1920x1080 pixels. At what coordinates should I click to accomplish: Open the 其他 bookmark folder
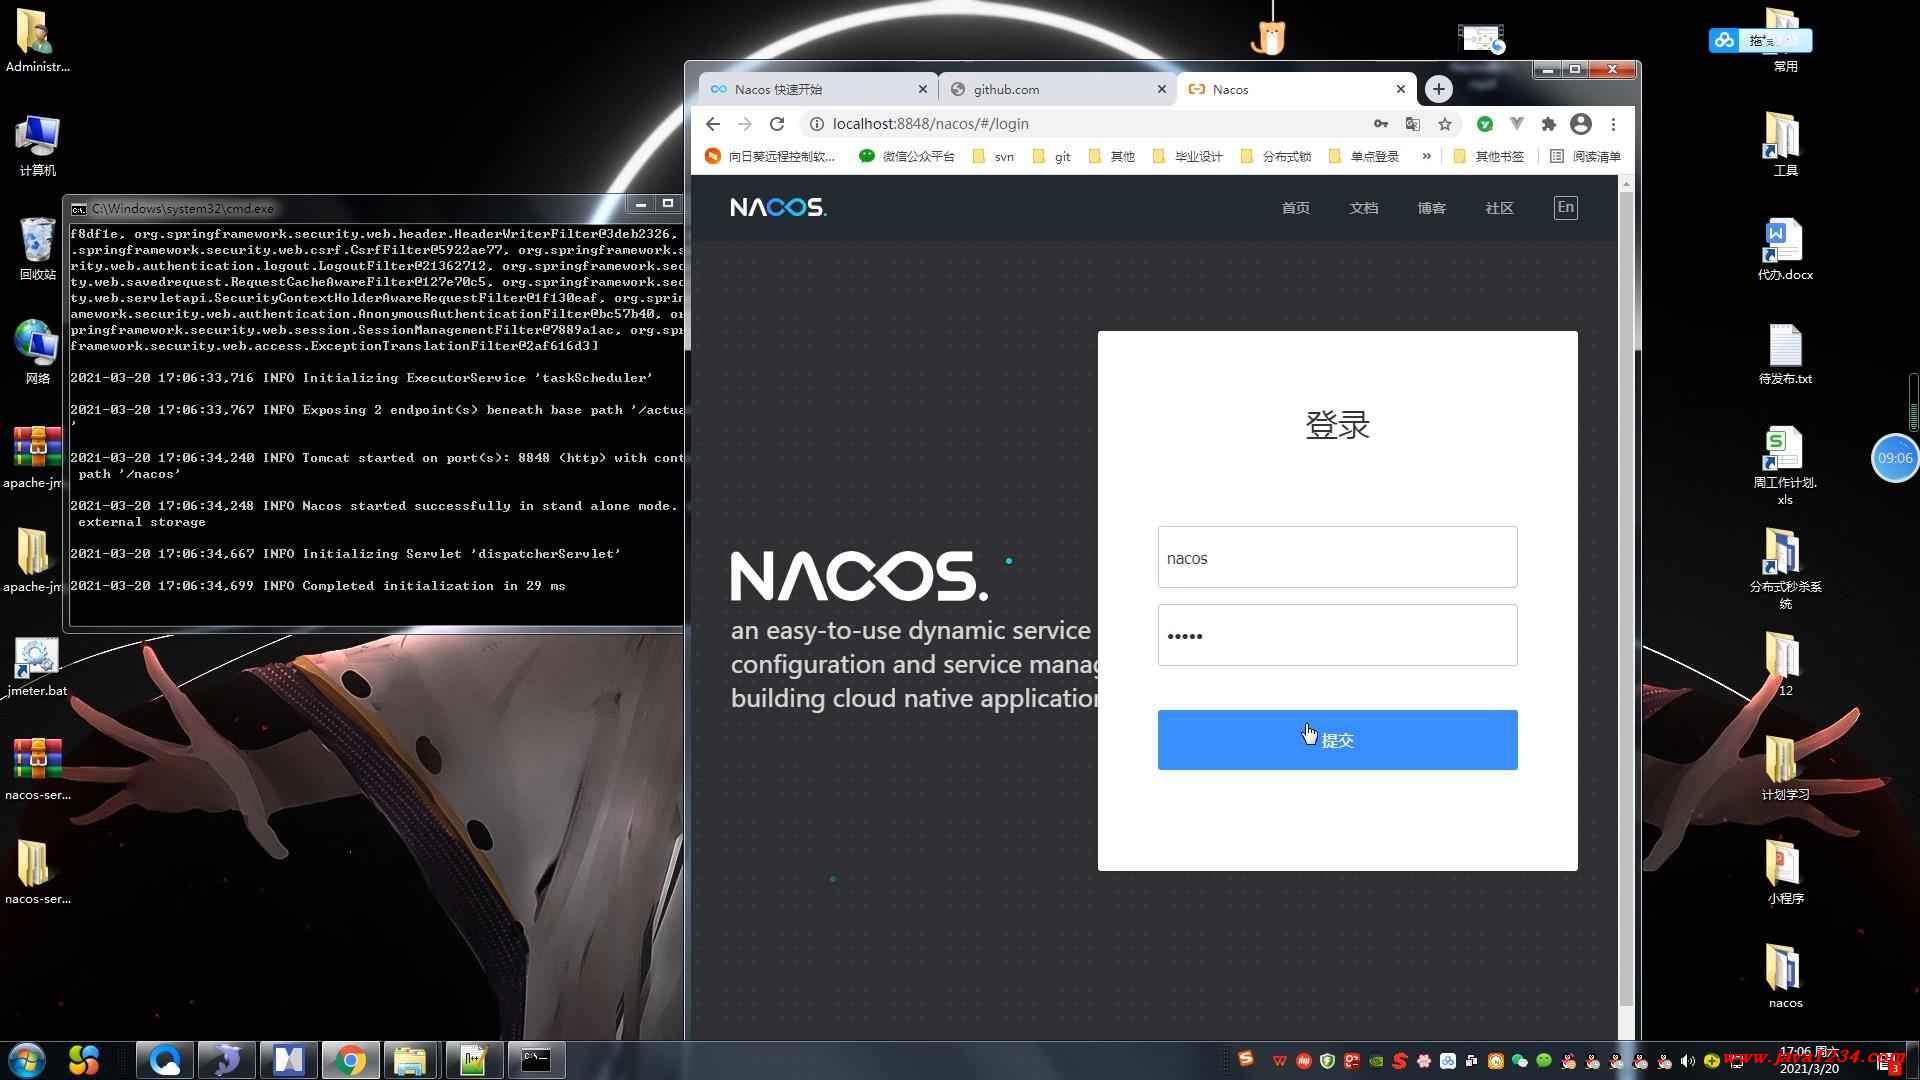pyautogui.click(x=1111, y=156)
